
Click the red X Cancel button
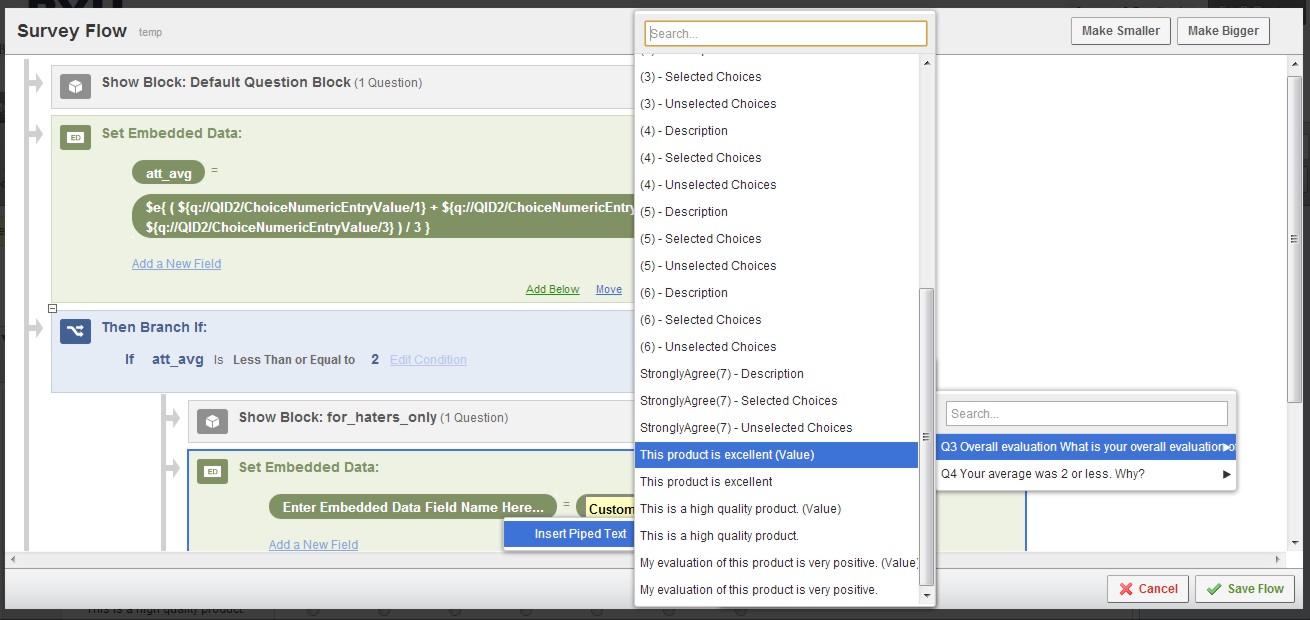pos(1147,589)
